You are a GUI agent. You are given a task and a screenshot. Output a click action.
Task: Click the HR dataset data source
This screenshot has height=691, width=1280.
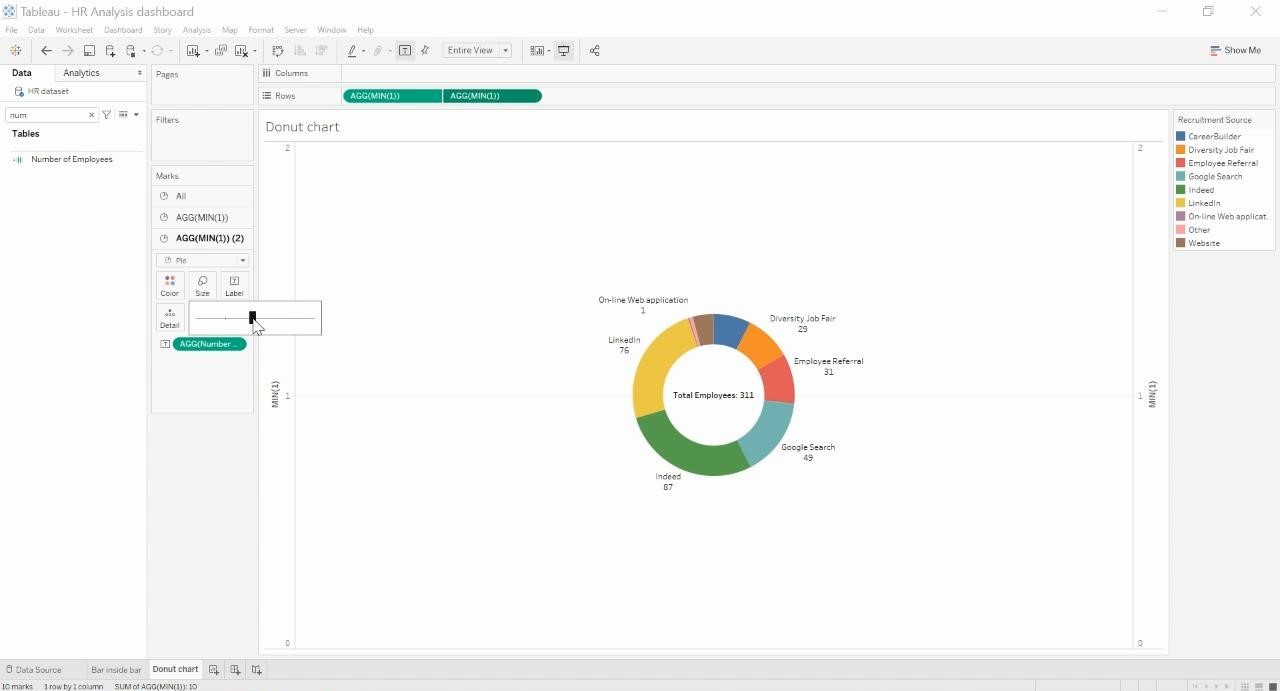click(48, 91)
